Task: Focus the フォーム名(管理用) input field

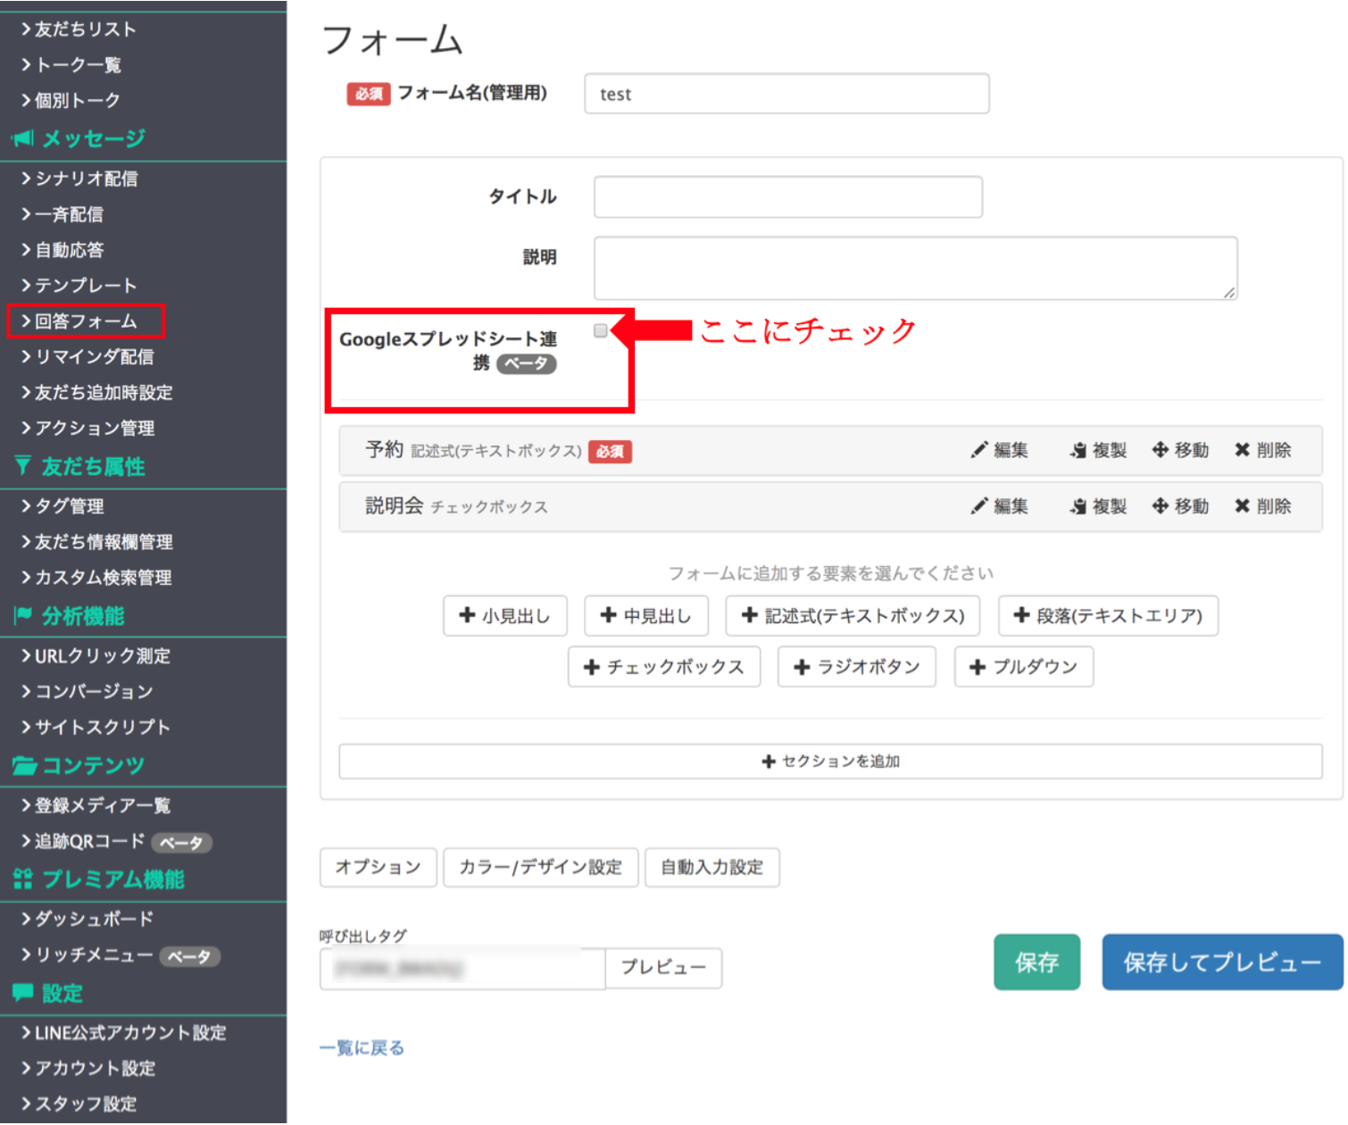Action: (x=787, y=94)
